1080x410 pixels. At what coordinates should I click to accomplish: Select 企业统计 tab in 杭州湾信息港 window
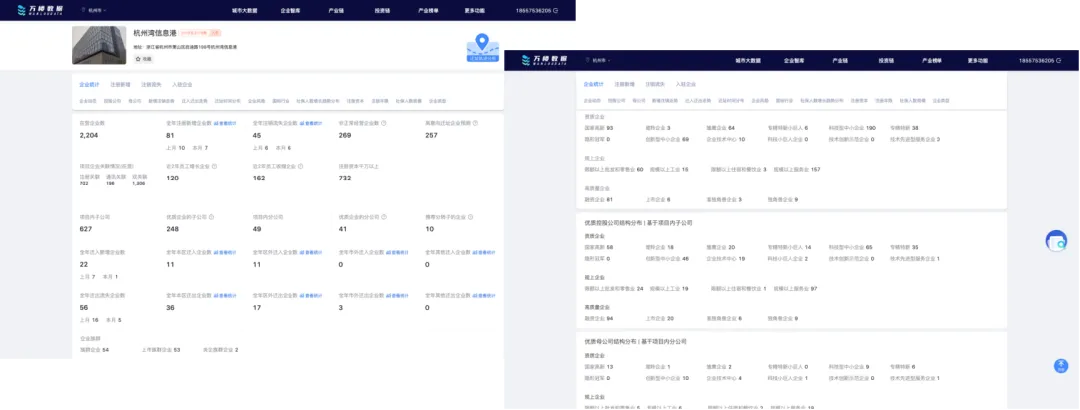(x=90, y=84)
